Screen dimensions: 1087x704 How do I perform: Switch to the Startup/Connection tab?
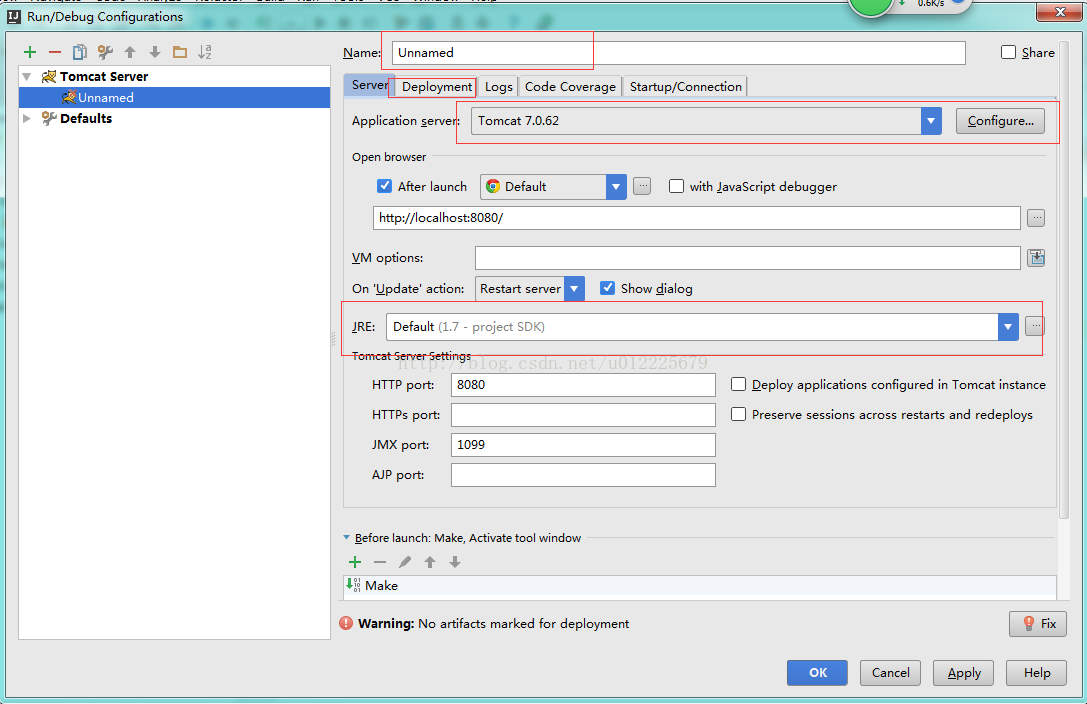click(686, 87)
